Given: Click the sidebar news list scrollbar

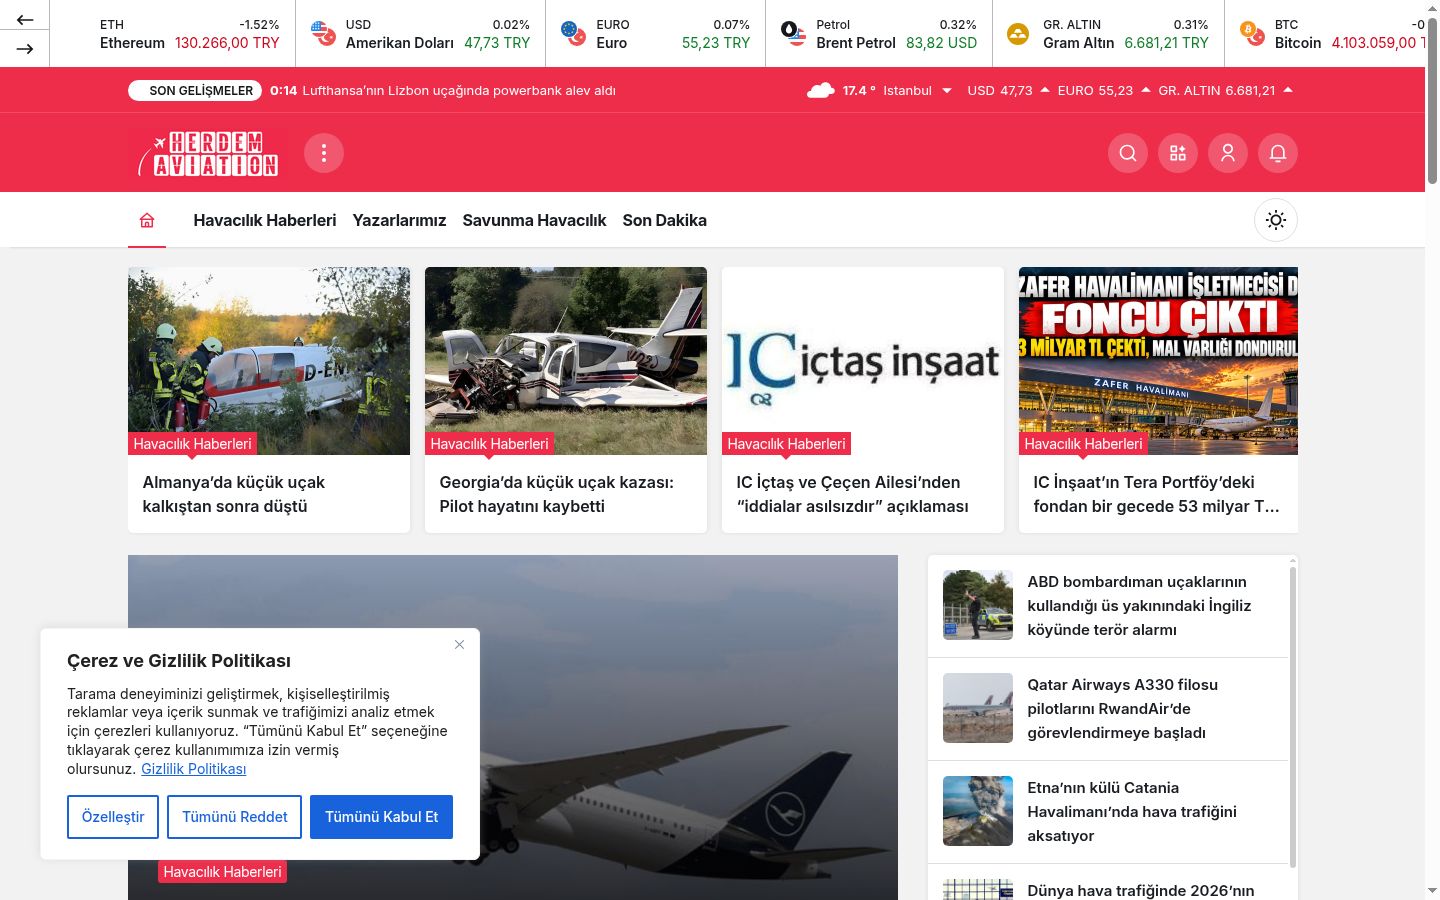Looking at the screenshot, I should (1293, 716).
